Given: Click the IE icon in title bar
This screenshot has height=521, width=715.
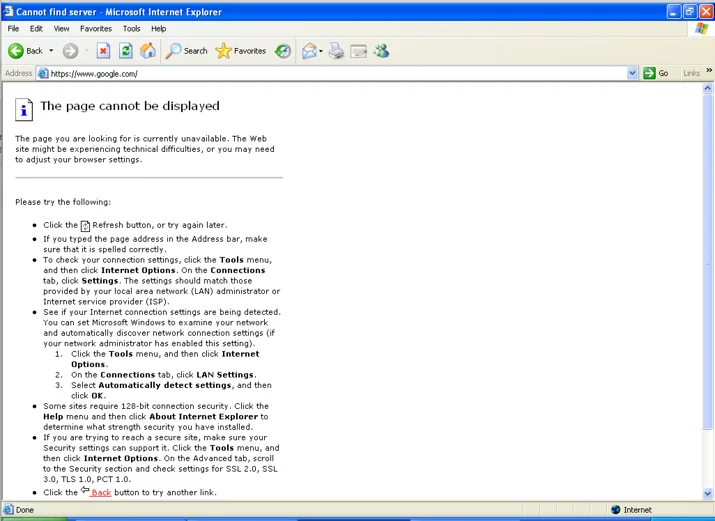Looking at the screenshot, I should 8,11.
